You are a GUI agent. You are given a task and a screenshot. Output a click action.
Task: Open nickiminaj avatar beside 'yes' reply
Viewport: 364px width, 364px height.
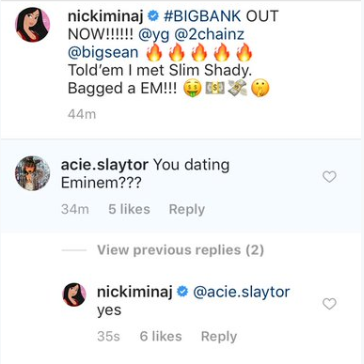pos(75,294)
